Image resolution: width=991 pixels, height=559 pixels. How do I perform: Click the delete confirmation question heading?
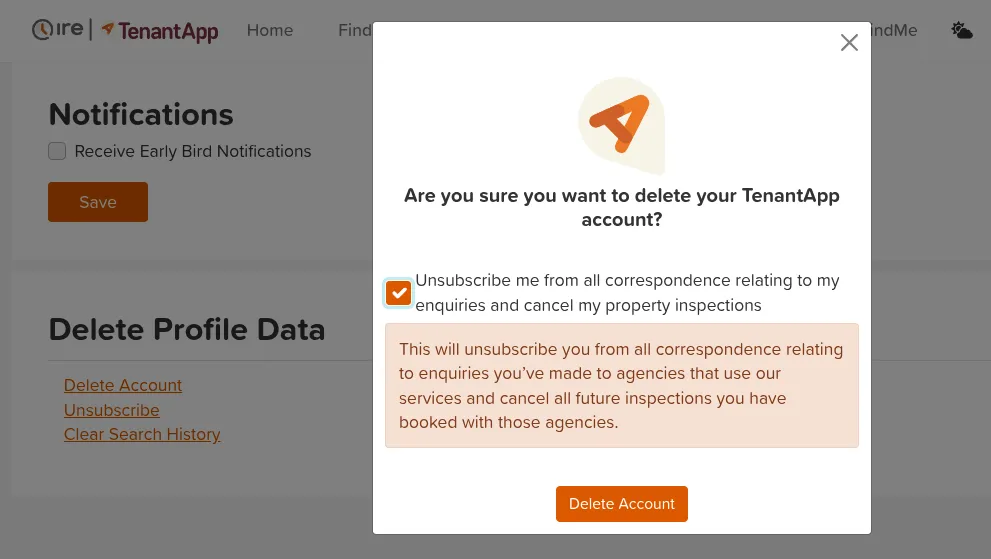[621, 207]
